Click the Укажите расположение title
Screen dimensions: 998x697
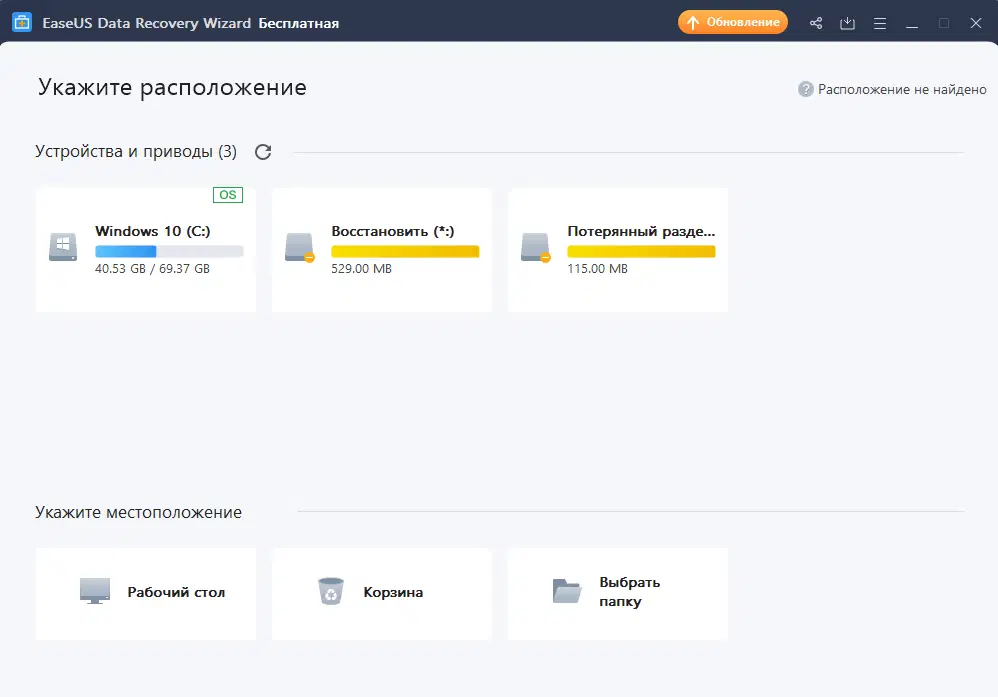pyautogui.click(x=172, y=87)
